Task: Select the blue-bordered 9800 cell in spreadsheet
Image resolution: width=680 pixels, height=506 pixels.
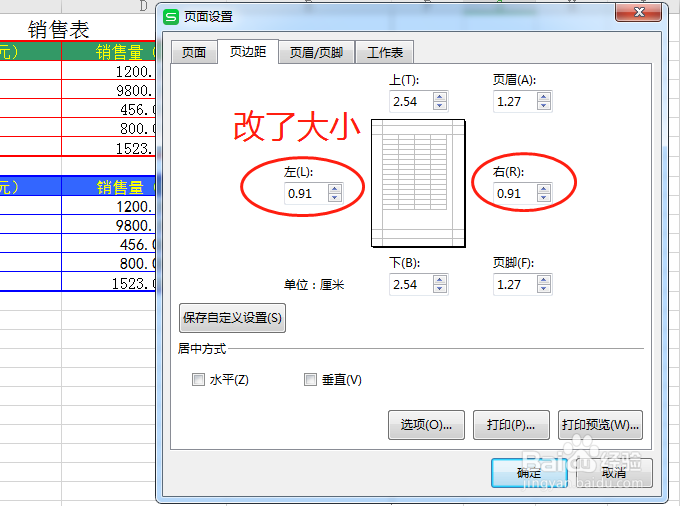Action: (x=108, y=225)
